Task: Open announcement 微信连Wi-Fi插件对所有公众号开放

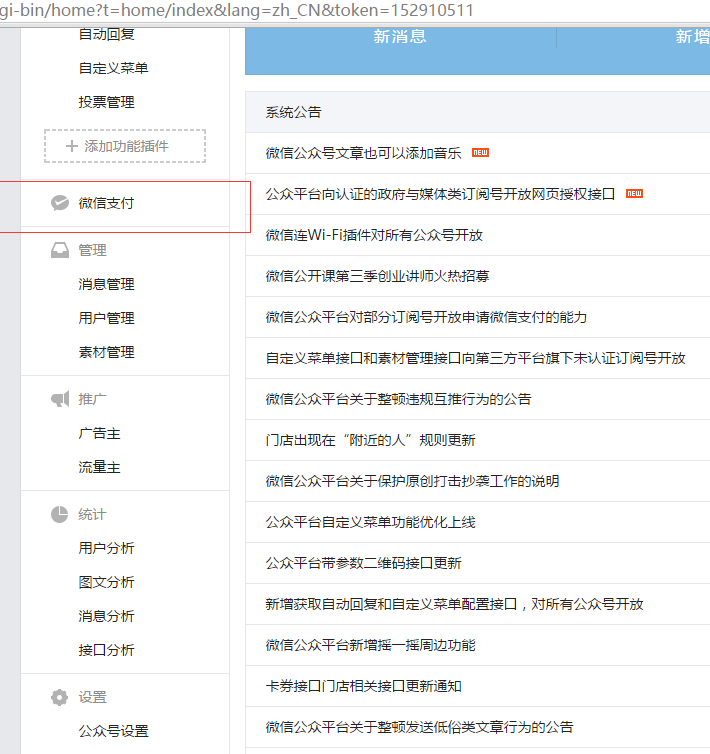Action: (374, 235)
